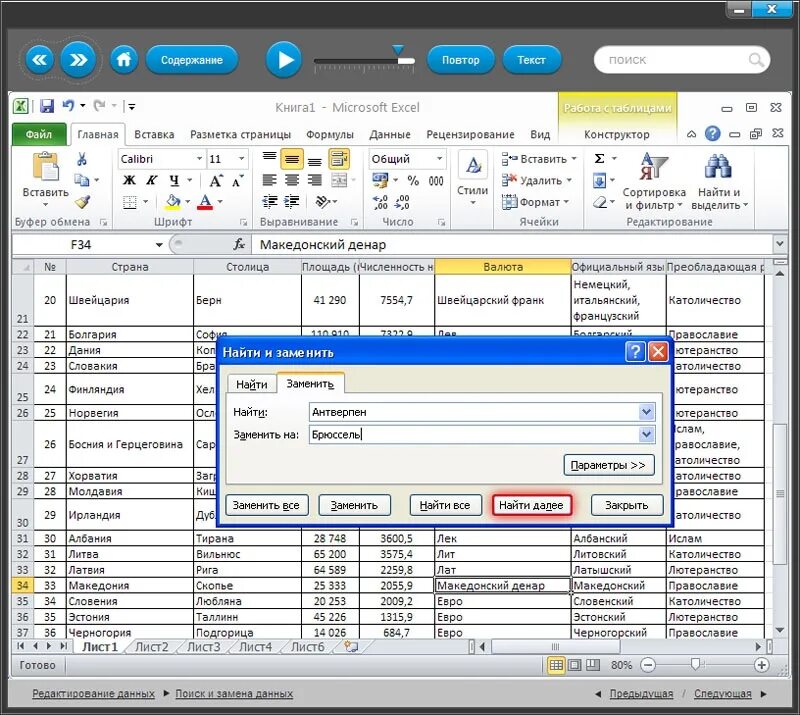Image resolution: width=800 pixels, height=715 pixels.
Task: Toggle bold formatting (Ж)
Action: point(130,180)
